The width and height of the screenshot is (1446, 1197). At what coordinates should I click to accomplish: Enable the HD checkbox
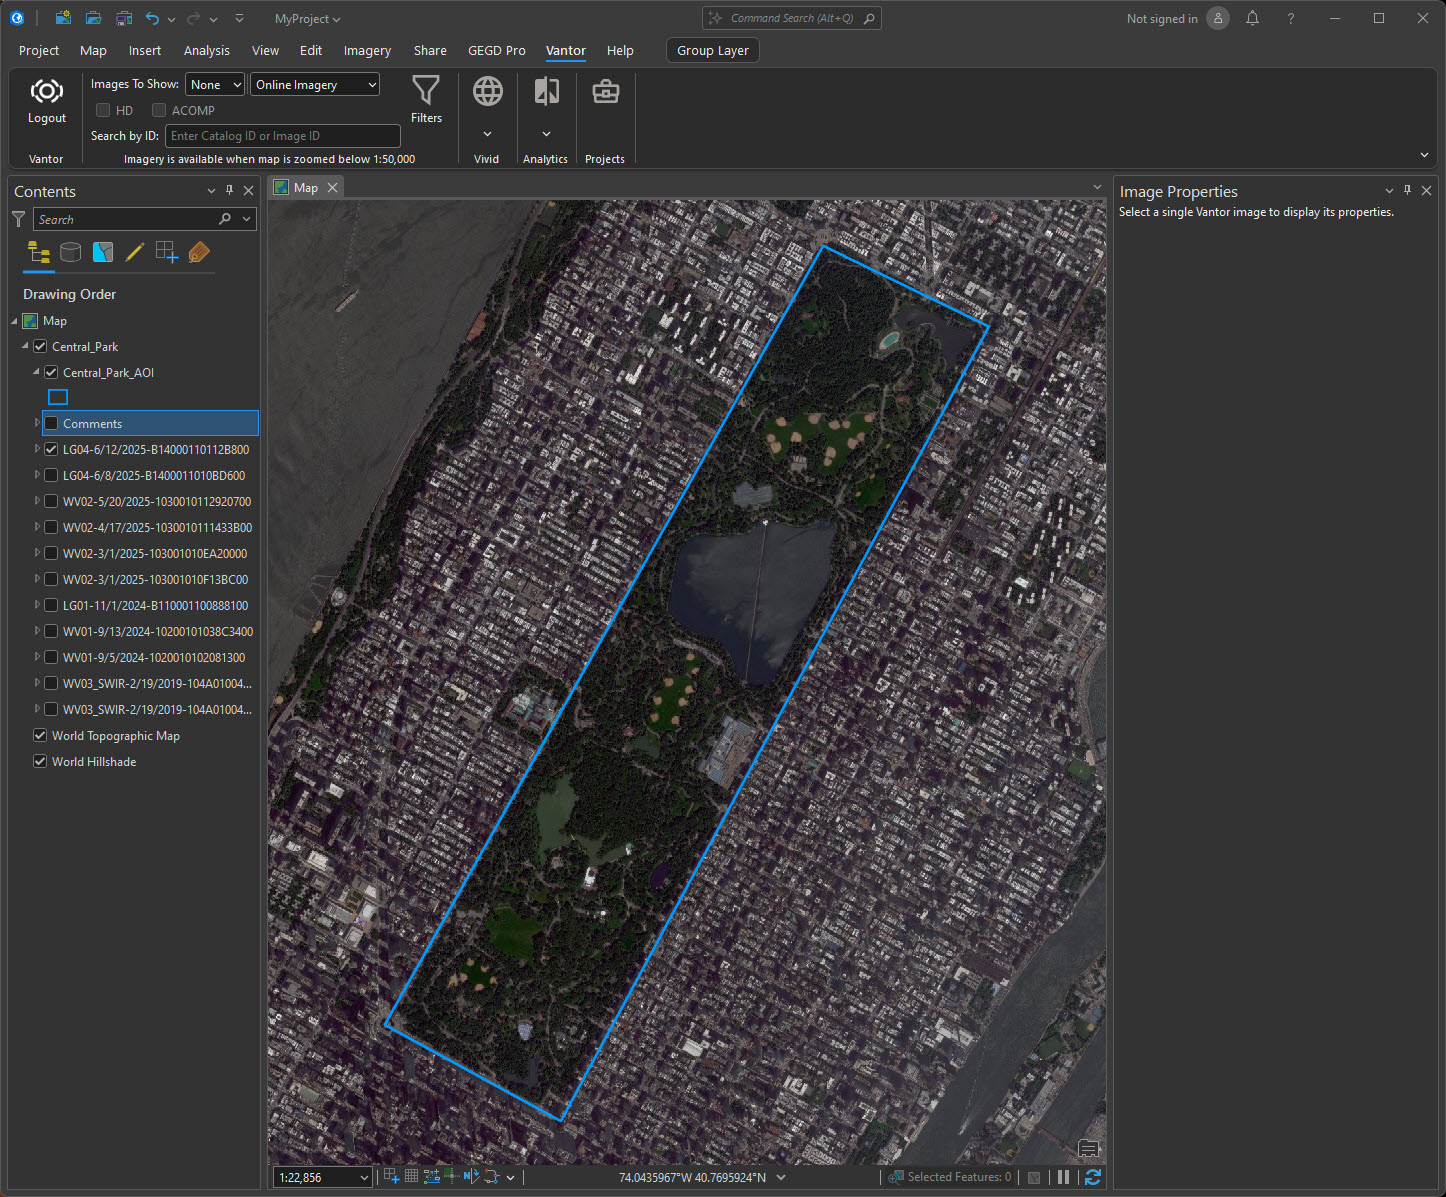pyautogui.click(x=103, y=110)
